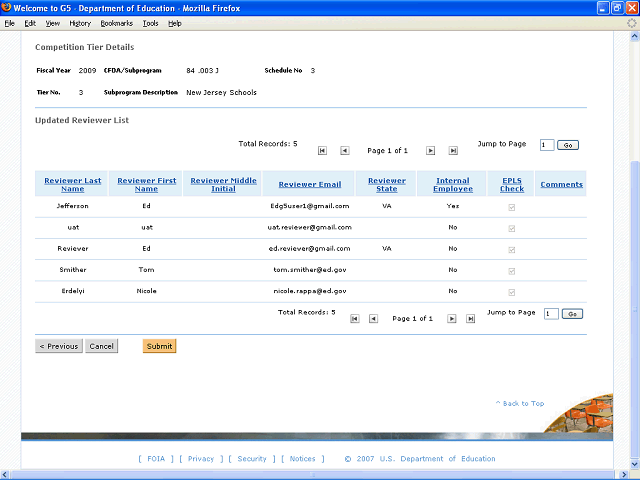Sort by Reviewer Email column header

pos(309,185)
